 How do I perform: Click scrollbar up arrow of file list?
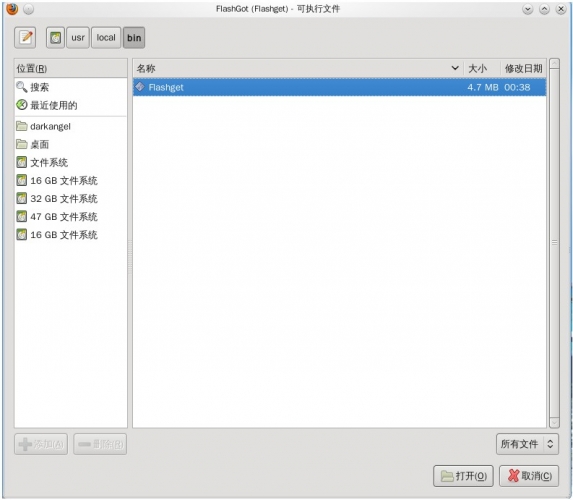(x=554, y=64)
